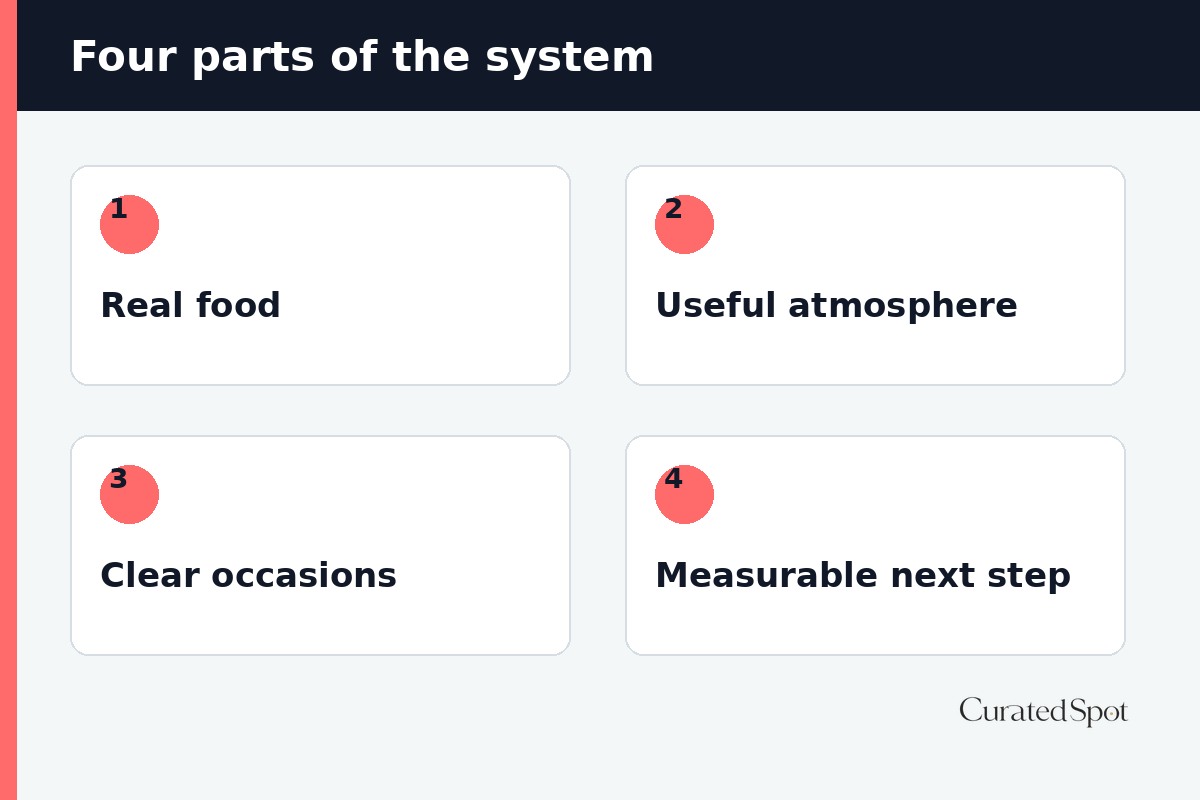Image resolution: width=1200 pixels, height=800 pixels.
Task: Select the Useful atmosphere heading
Action: click(x=836, y=305)
